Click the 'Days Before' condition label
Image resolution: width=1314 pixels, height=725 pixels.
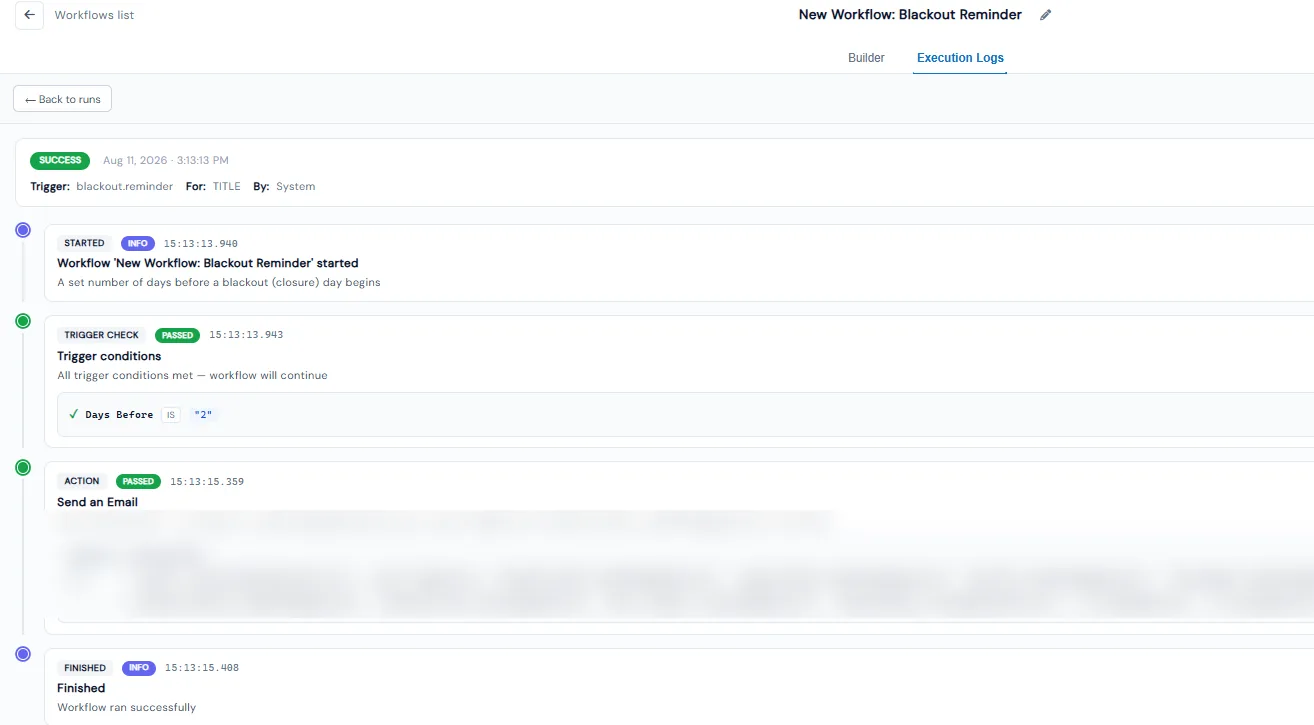point(119,414)
